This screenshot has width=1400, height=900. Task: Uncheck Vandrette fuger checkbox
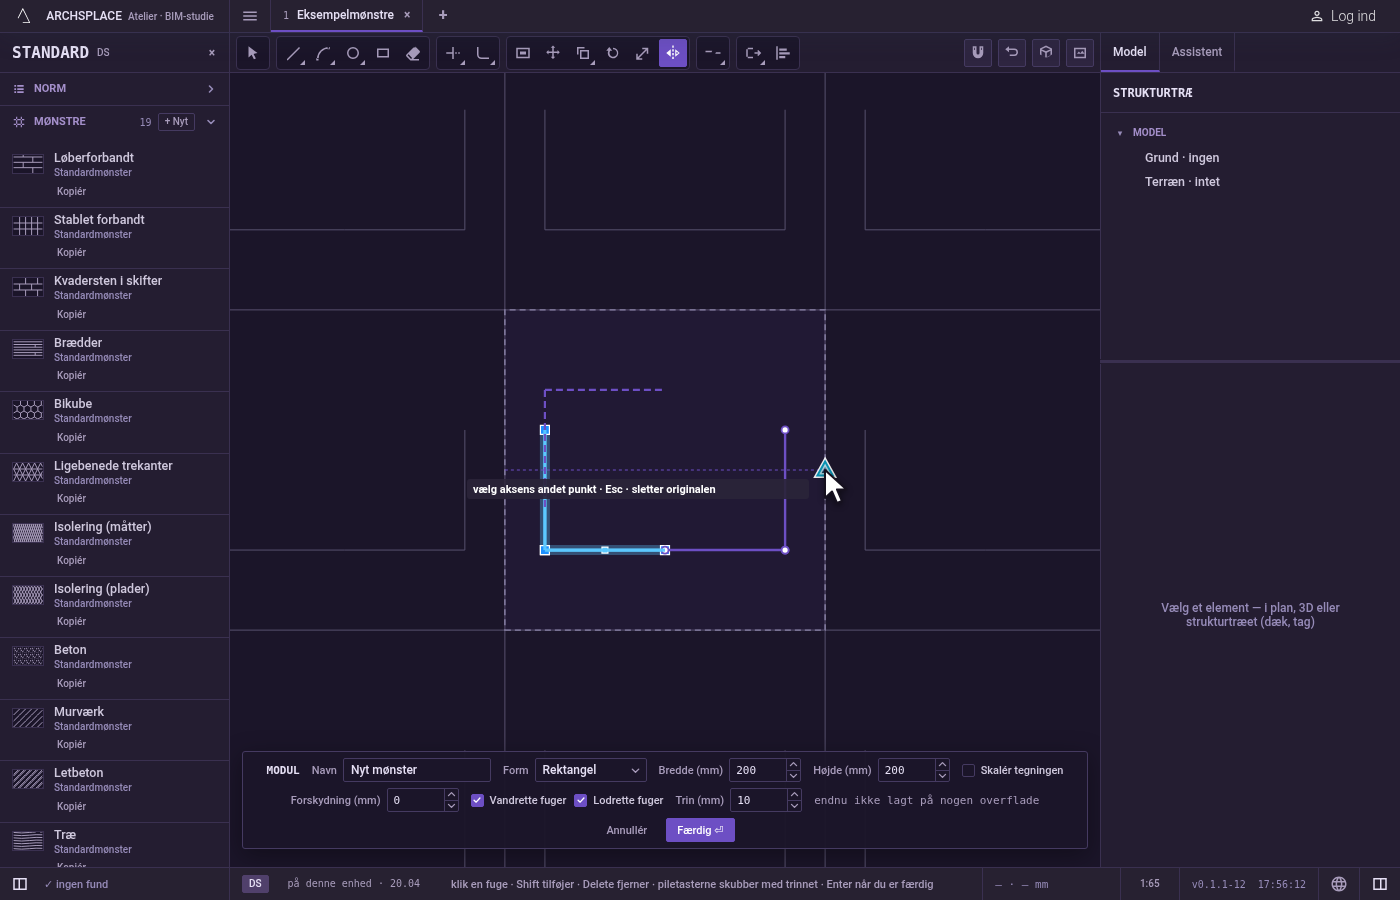point(478,800)
